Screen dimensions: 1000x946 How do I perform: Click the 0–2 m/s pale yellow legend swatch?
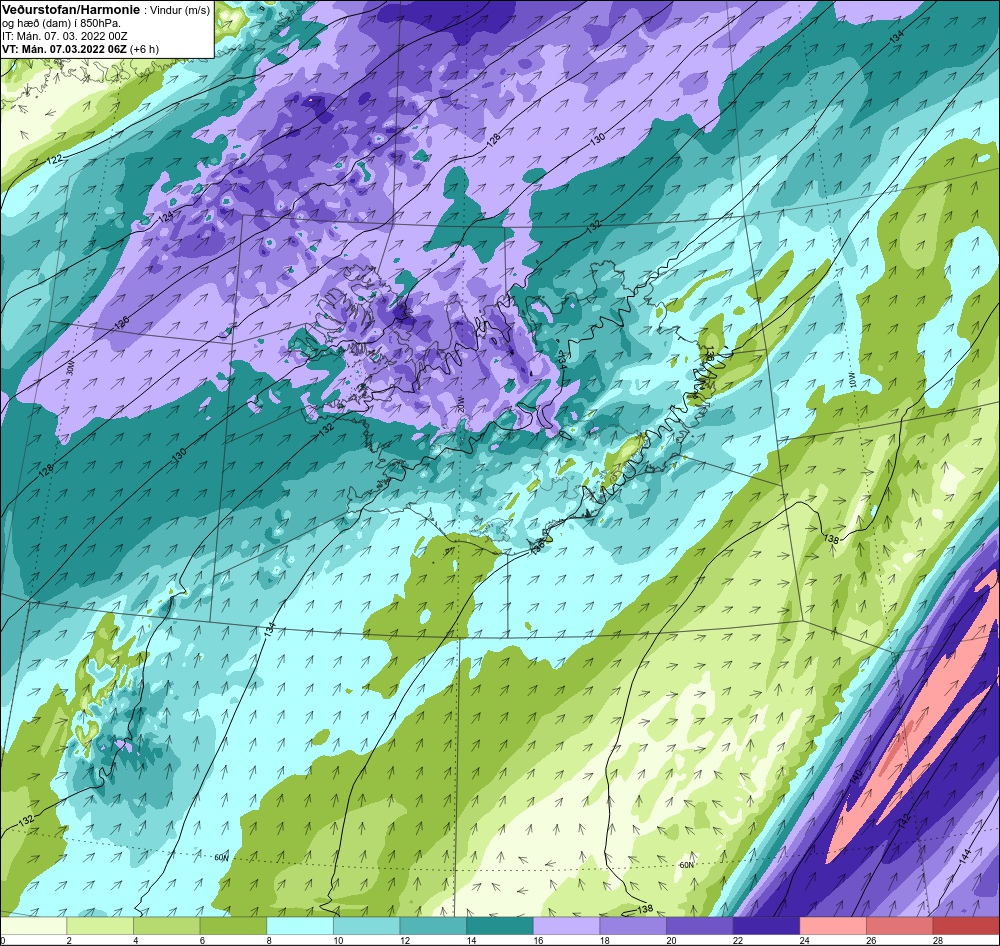pos(34,926)
